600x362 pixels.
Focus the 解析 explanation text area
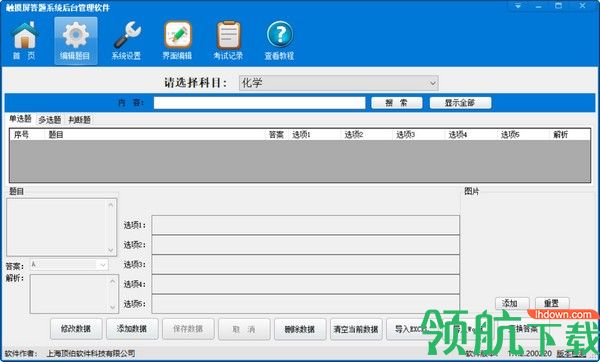[x=74, y=294]
